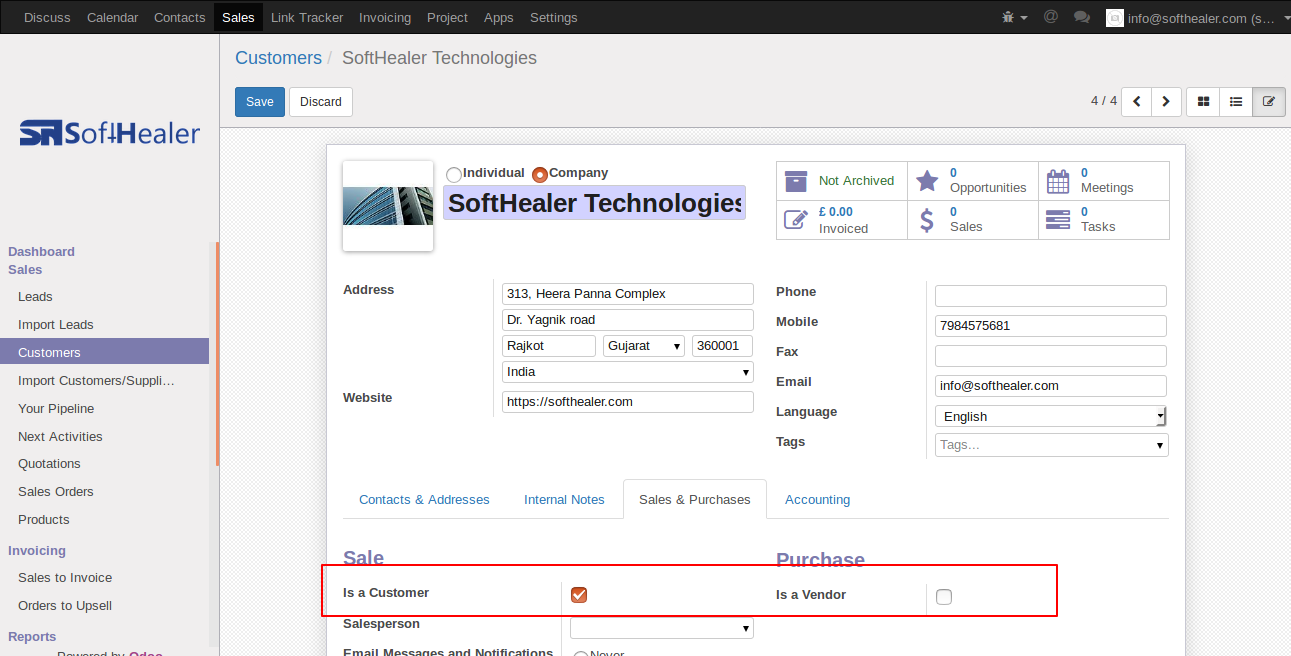
Task: Open Next Activities in the sidebar
Action: (x=60, y=436)
